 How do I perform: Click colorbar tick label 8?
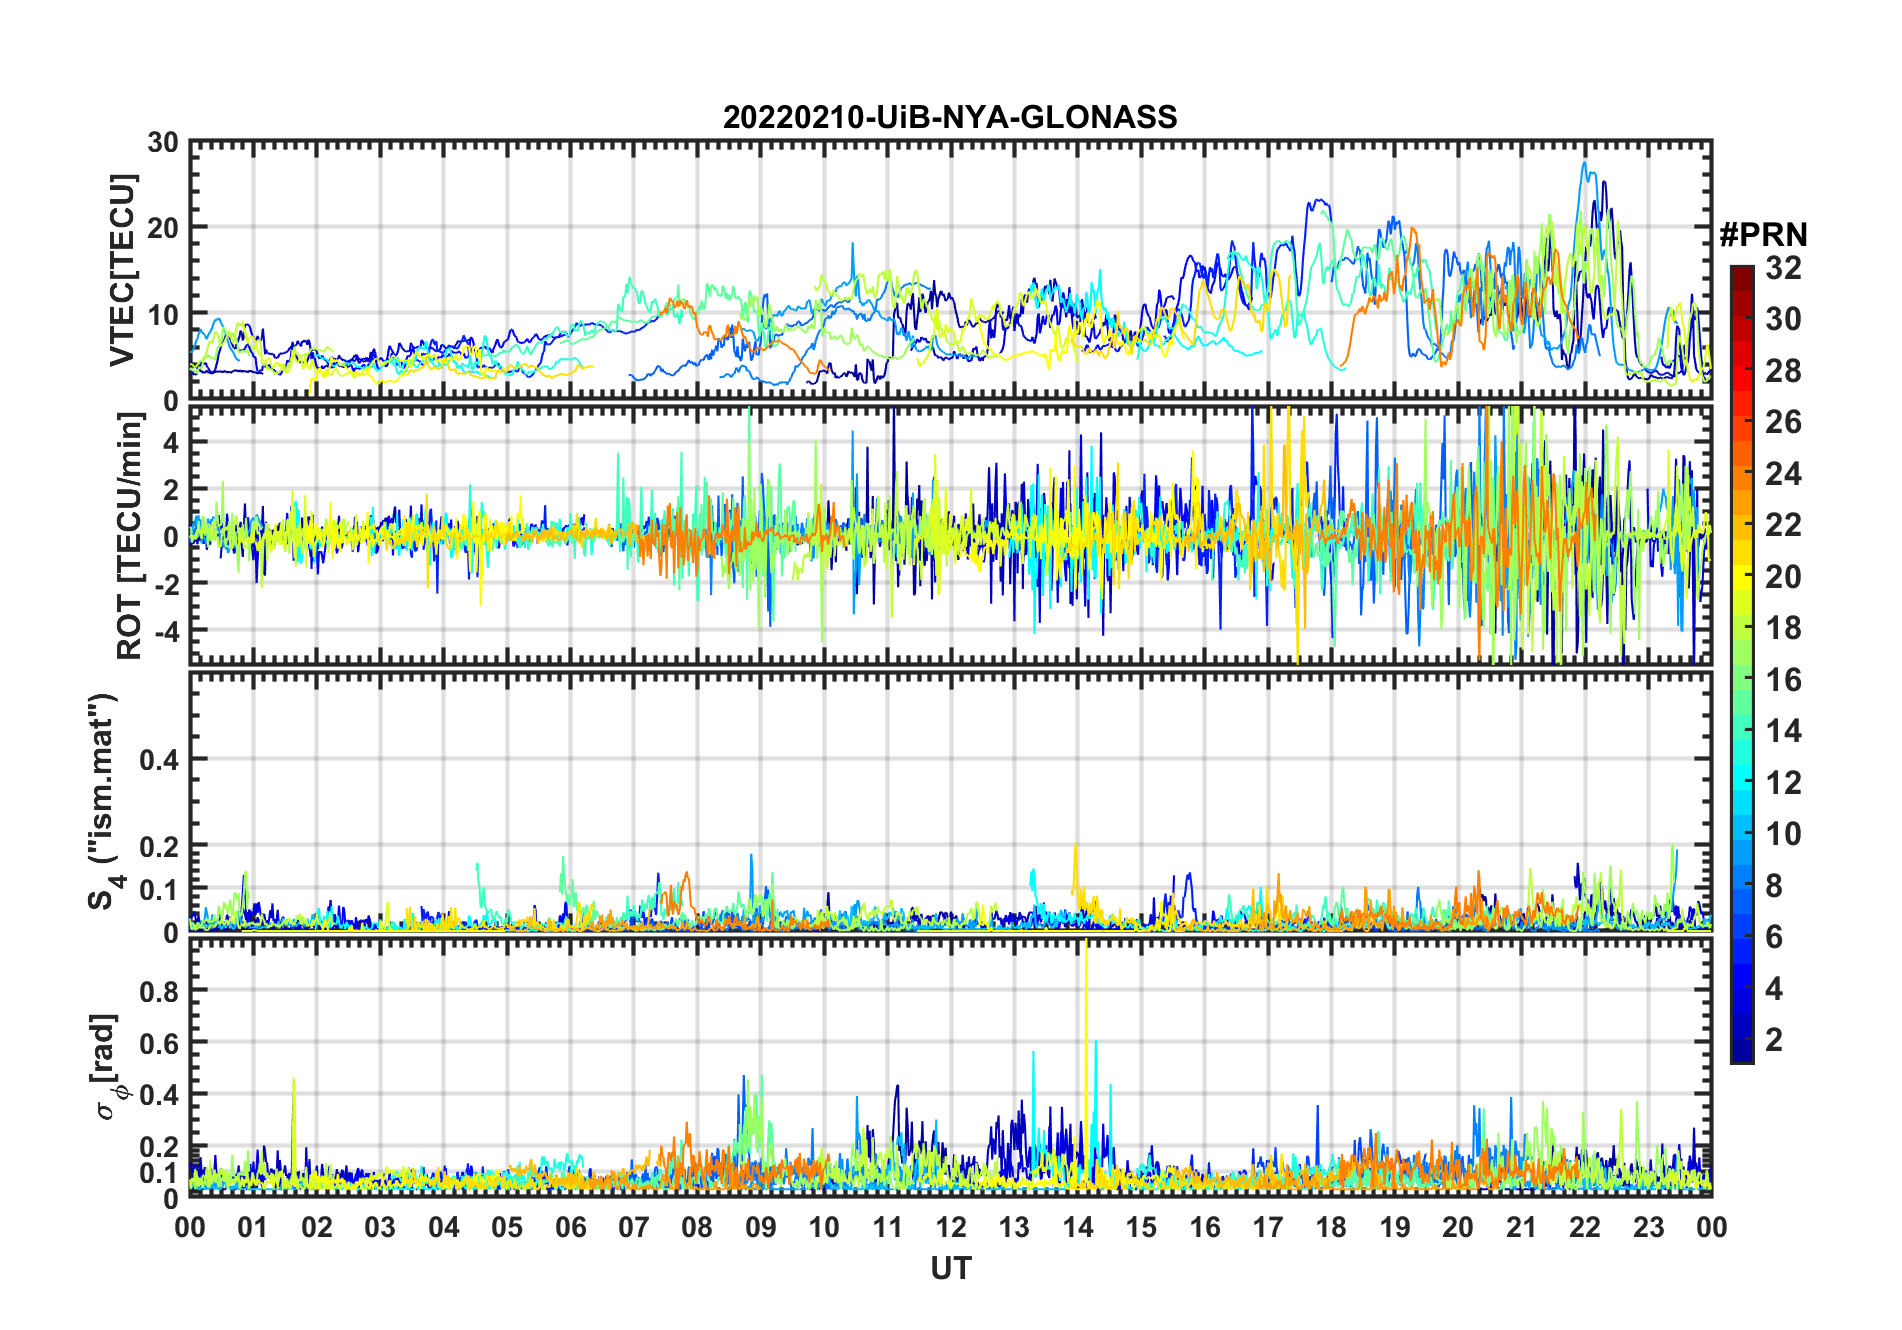(1774, 886)
